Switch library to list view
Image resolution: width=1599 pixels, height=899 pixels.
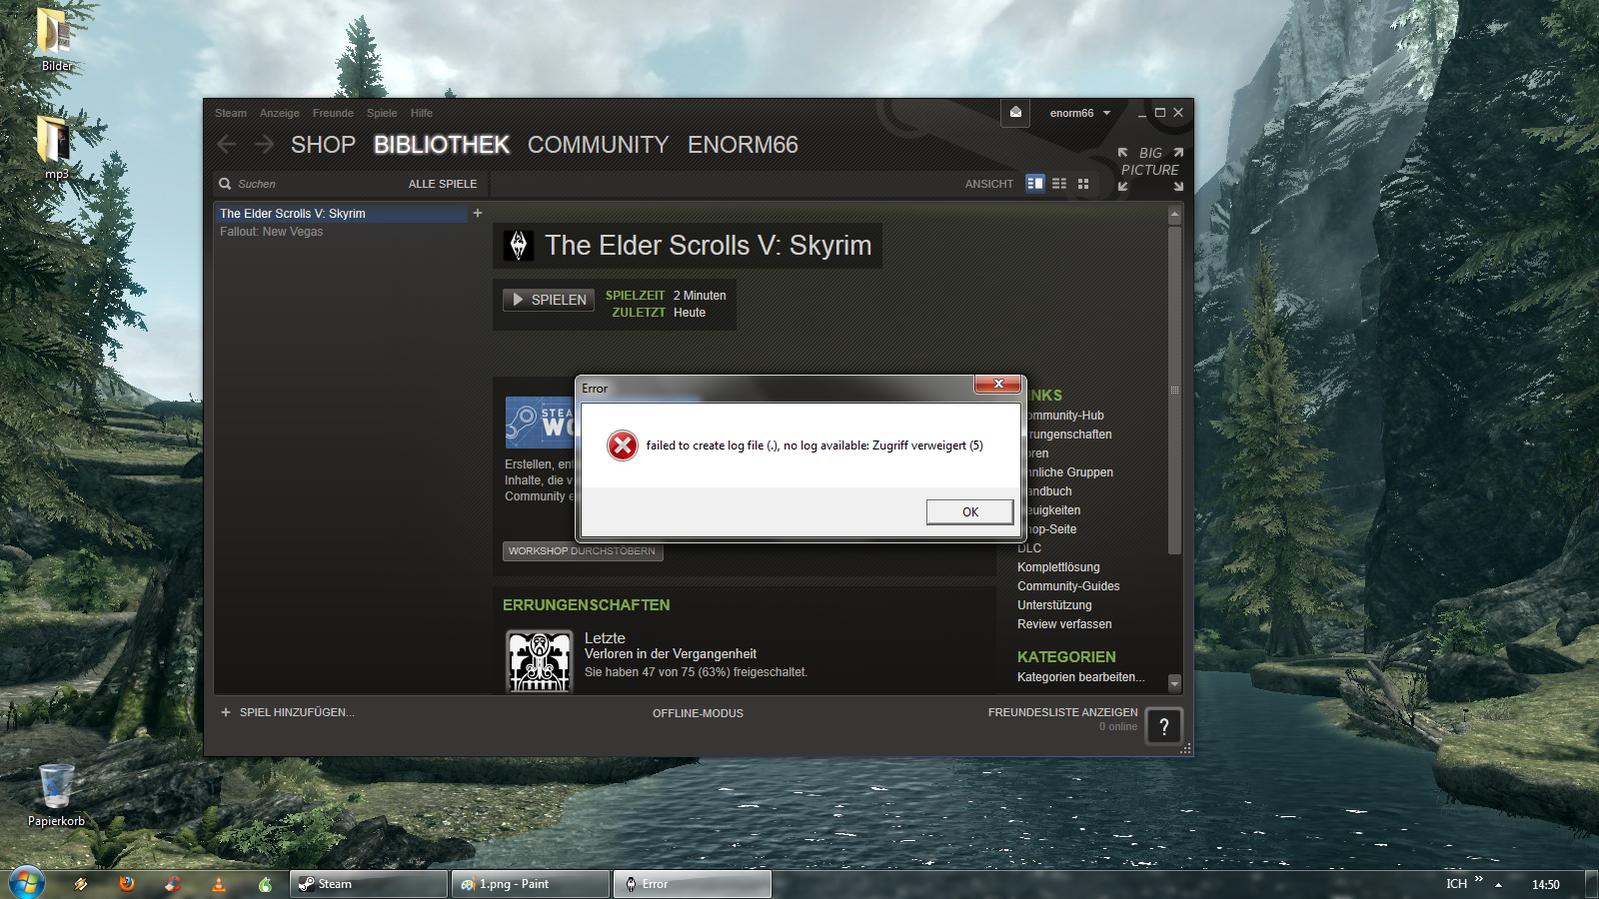coord(1059,184)
